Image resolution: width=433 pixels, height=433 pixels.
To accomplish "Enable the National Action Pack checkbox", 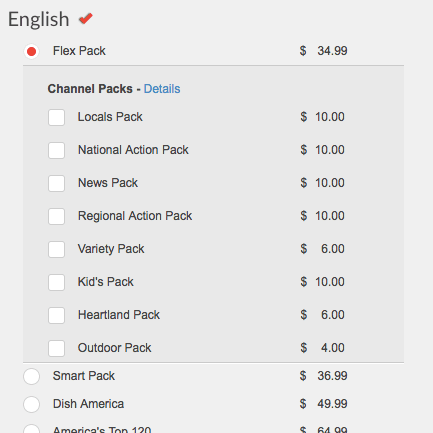I will tap(56, 150).
